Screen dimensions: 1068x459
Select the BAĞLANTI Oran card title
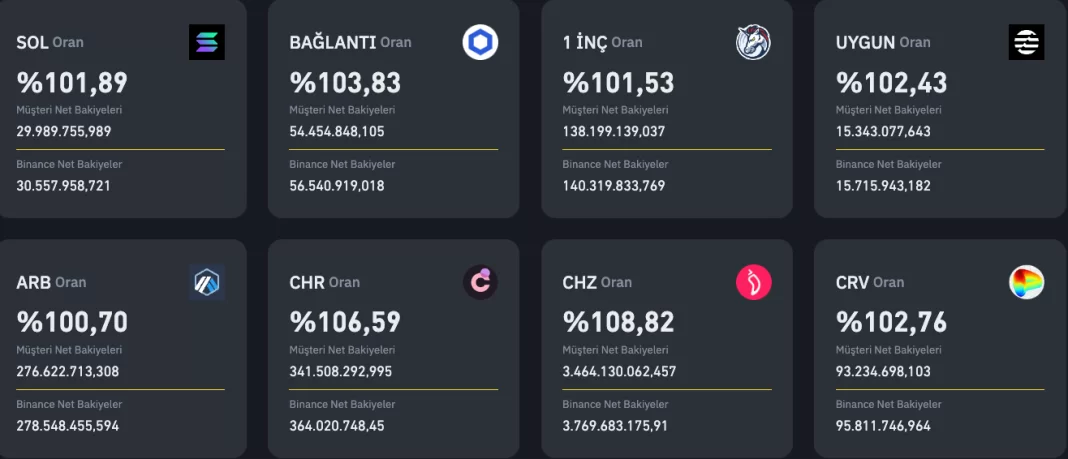point(350,42)
